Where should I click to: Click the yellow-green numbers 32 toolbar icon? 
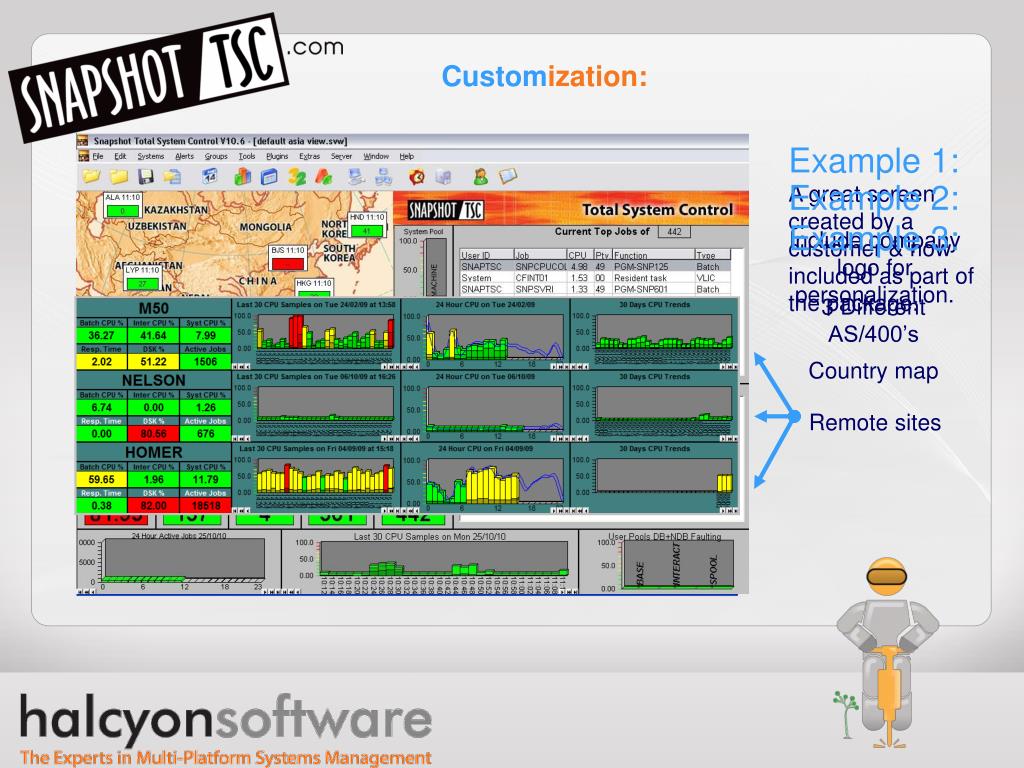click(297, 176)
